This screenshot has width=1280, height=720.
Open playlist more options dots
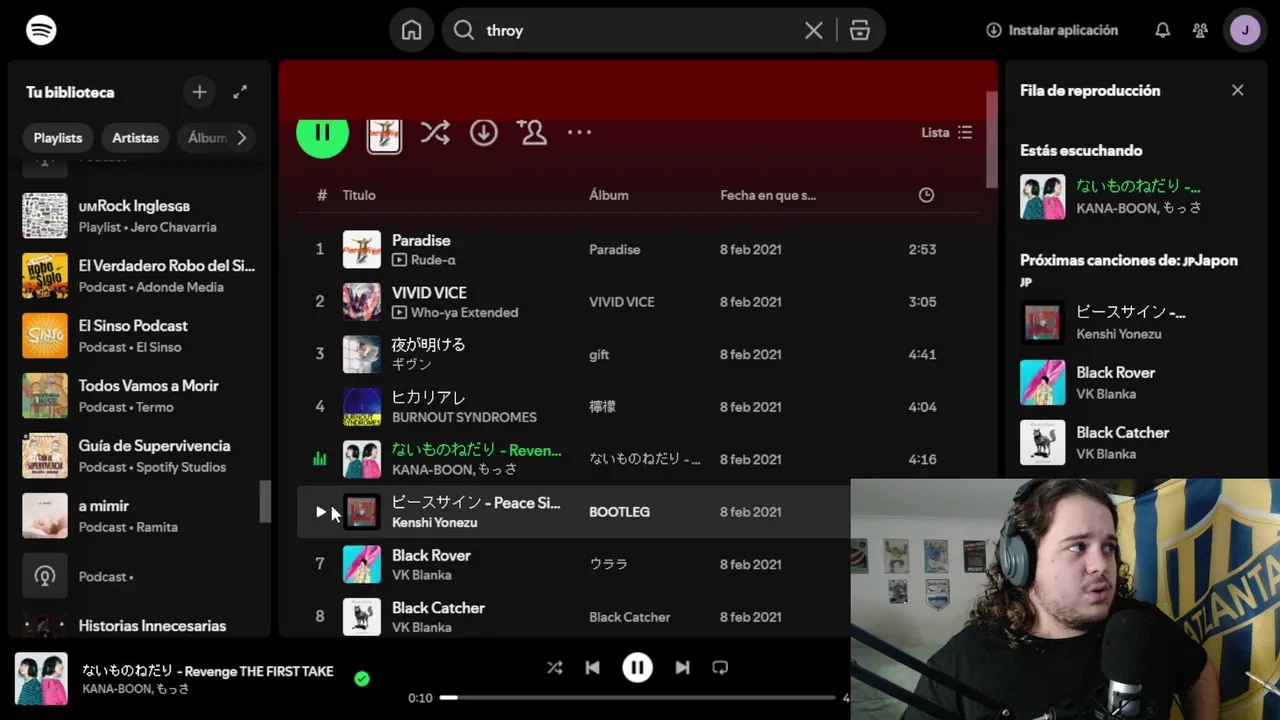coord(580,132)
